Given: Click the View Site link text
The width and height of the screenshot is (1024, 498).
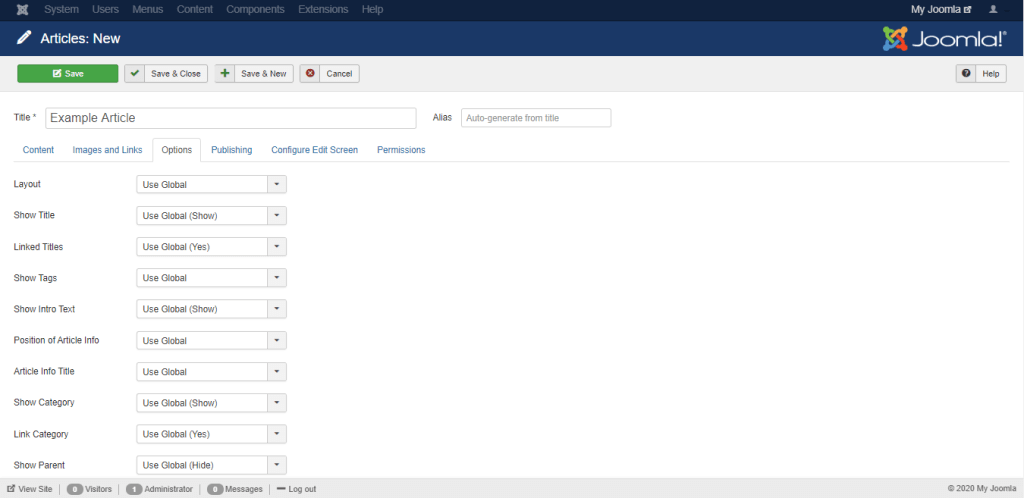Looking at the screenshot, I should click(35, 489).
